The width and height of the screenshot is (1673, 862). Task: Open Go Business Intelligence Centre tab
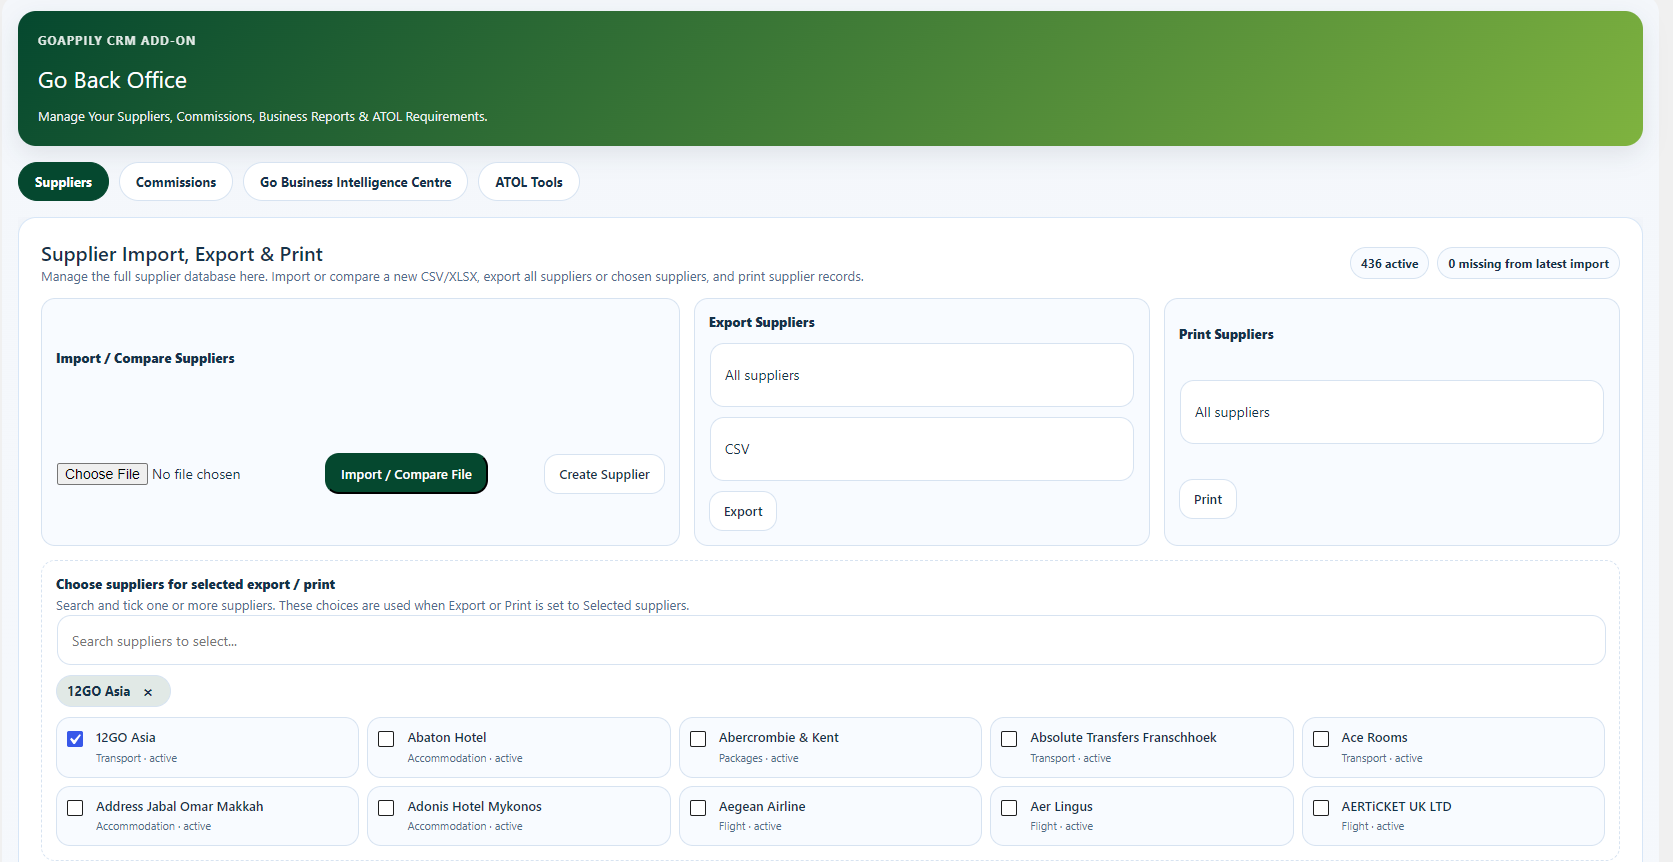click(355, 182)
